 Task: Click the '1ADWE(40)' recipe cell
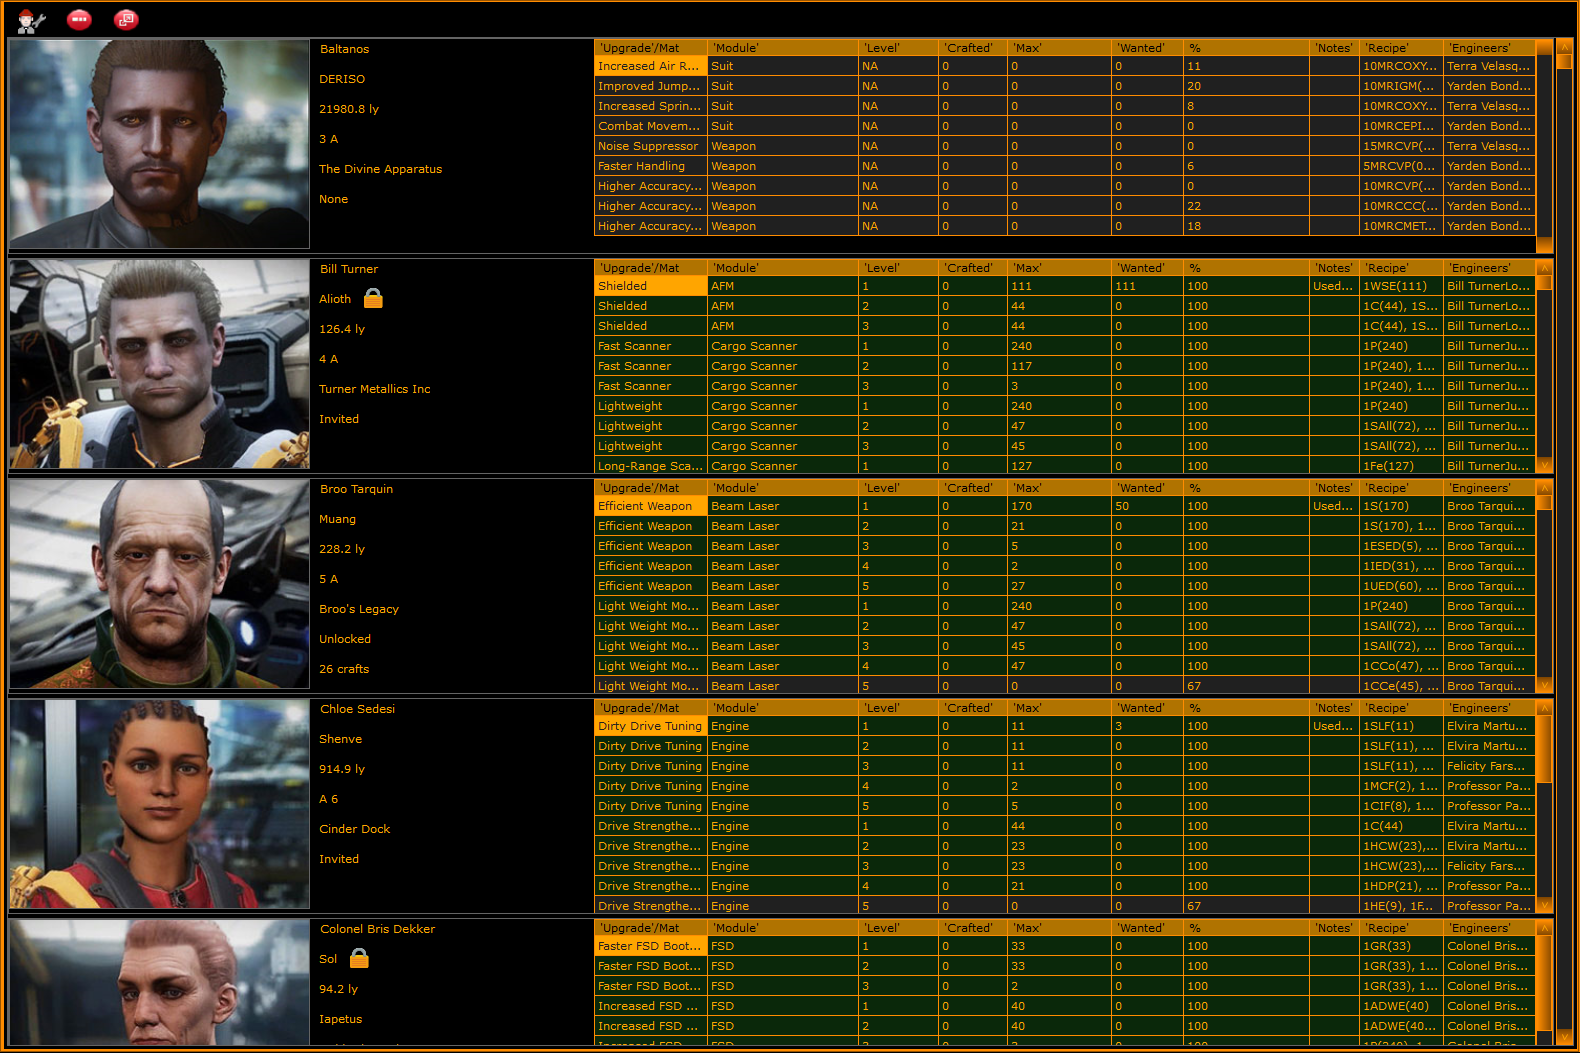click(1401, 1006)
